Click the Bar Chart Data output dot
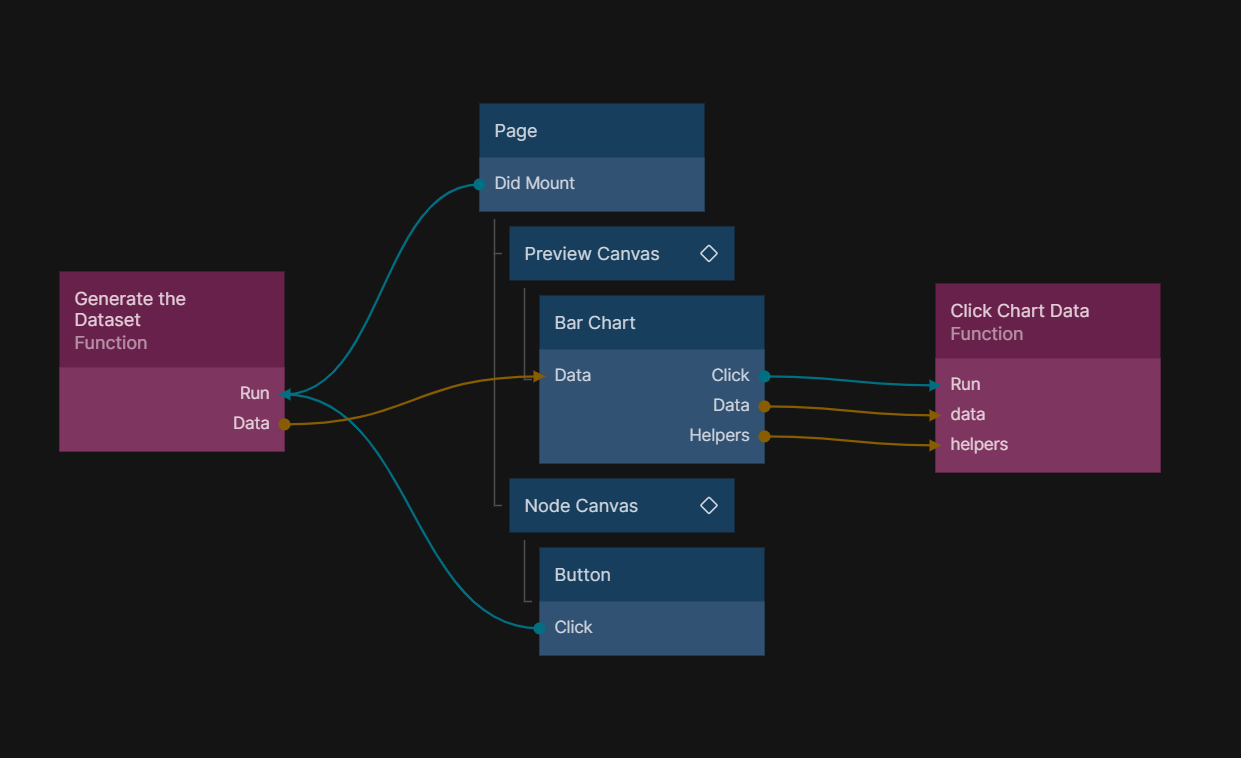Image resolution: width=1241 pixels, height=758 pixels. pos(764,406)
